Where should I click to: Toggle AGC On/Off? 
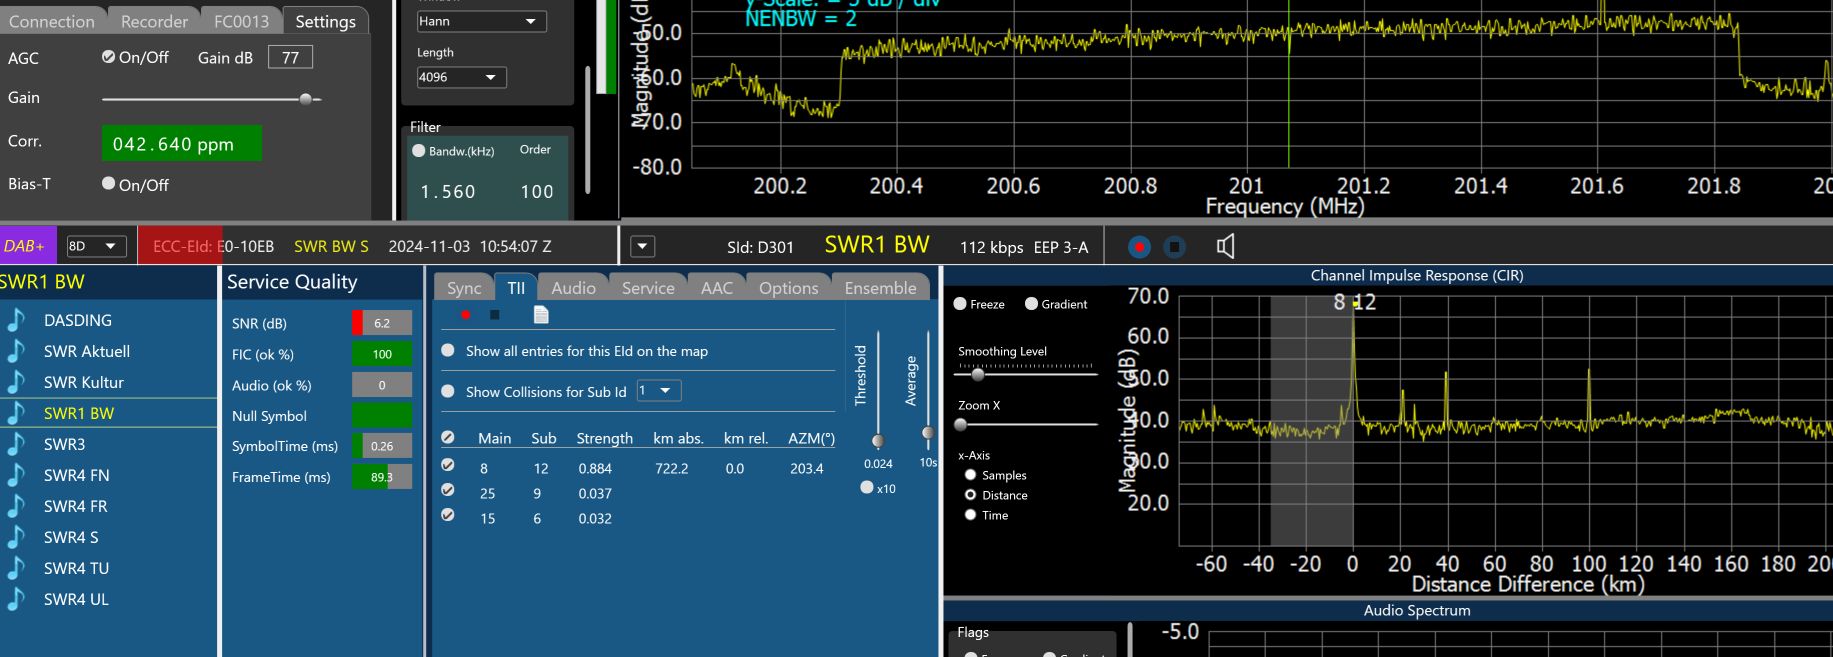(109, 57)
